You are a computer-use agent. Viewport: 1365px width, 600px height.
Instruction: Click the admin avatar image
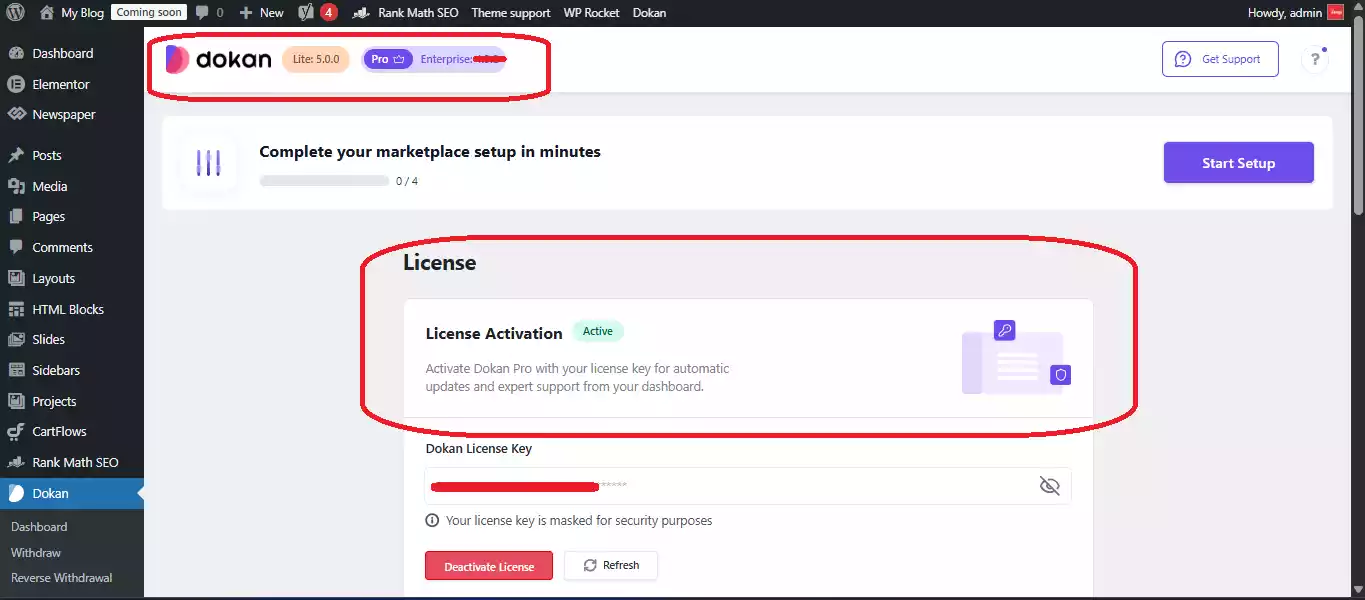point(1335,13)
